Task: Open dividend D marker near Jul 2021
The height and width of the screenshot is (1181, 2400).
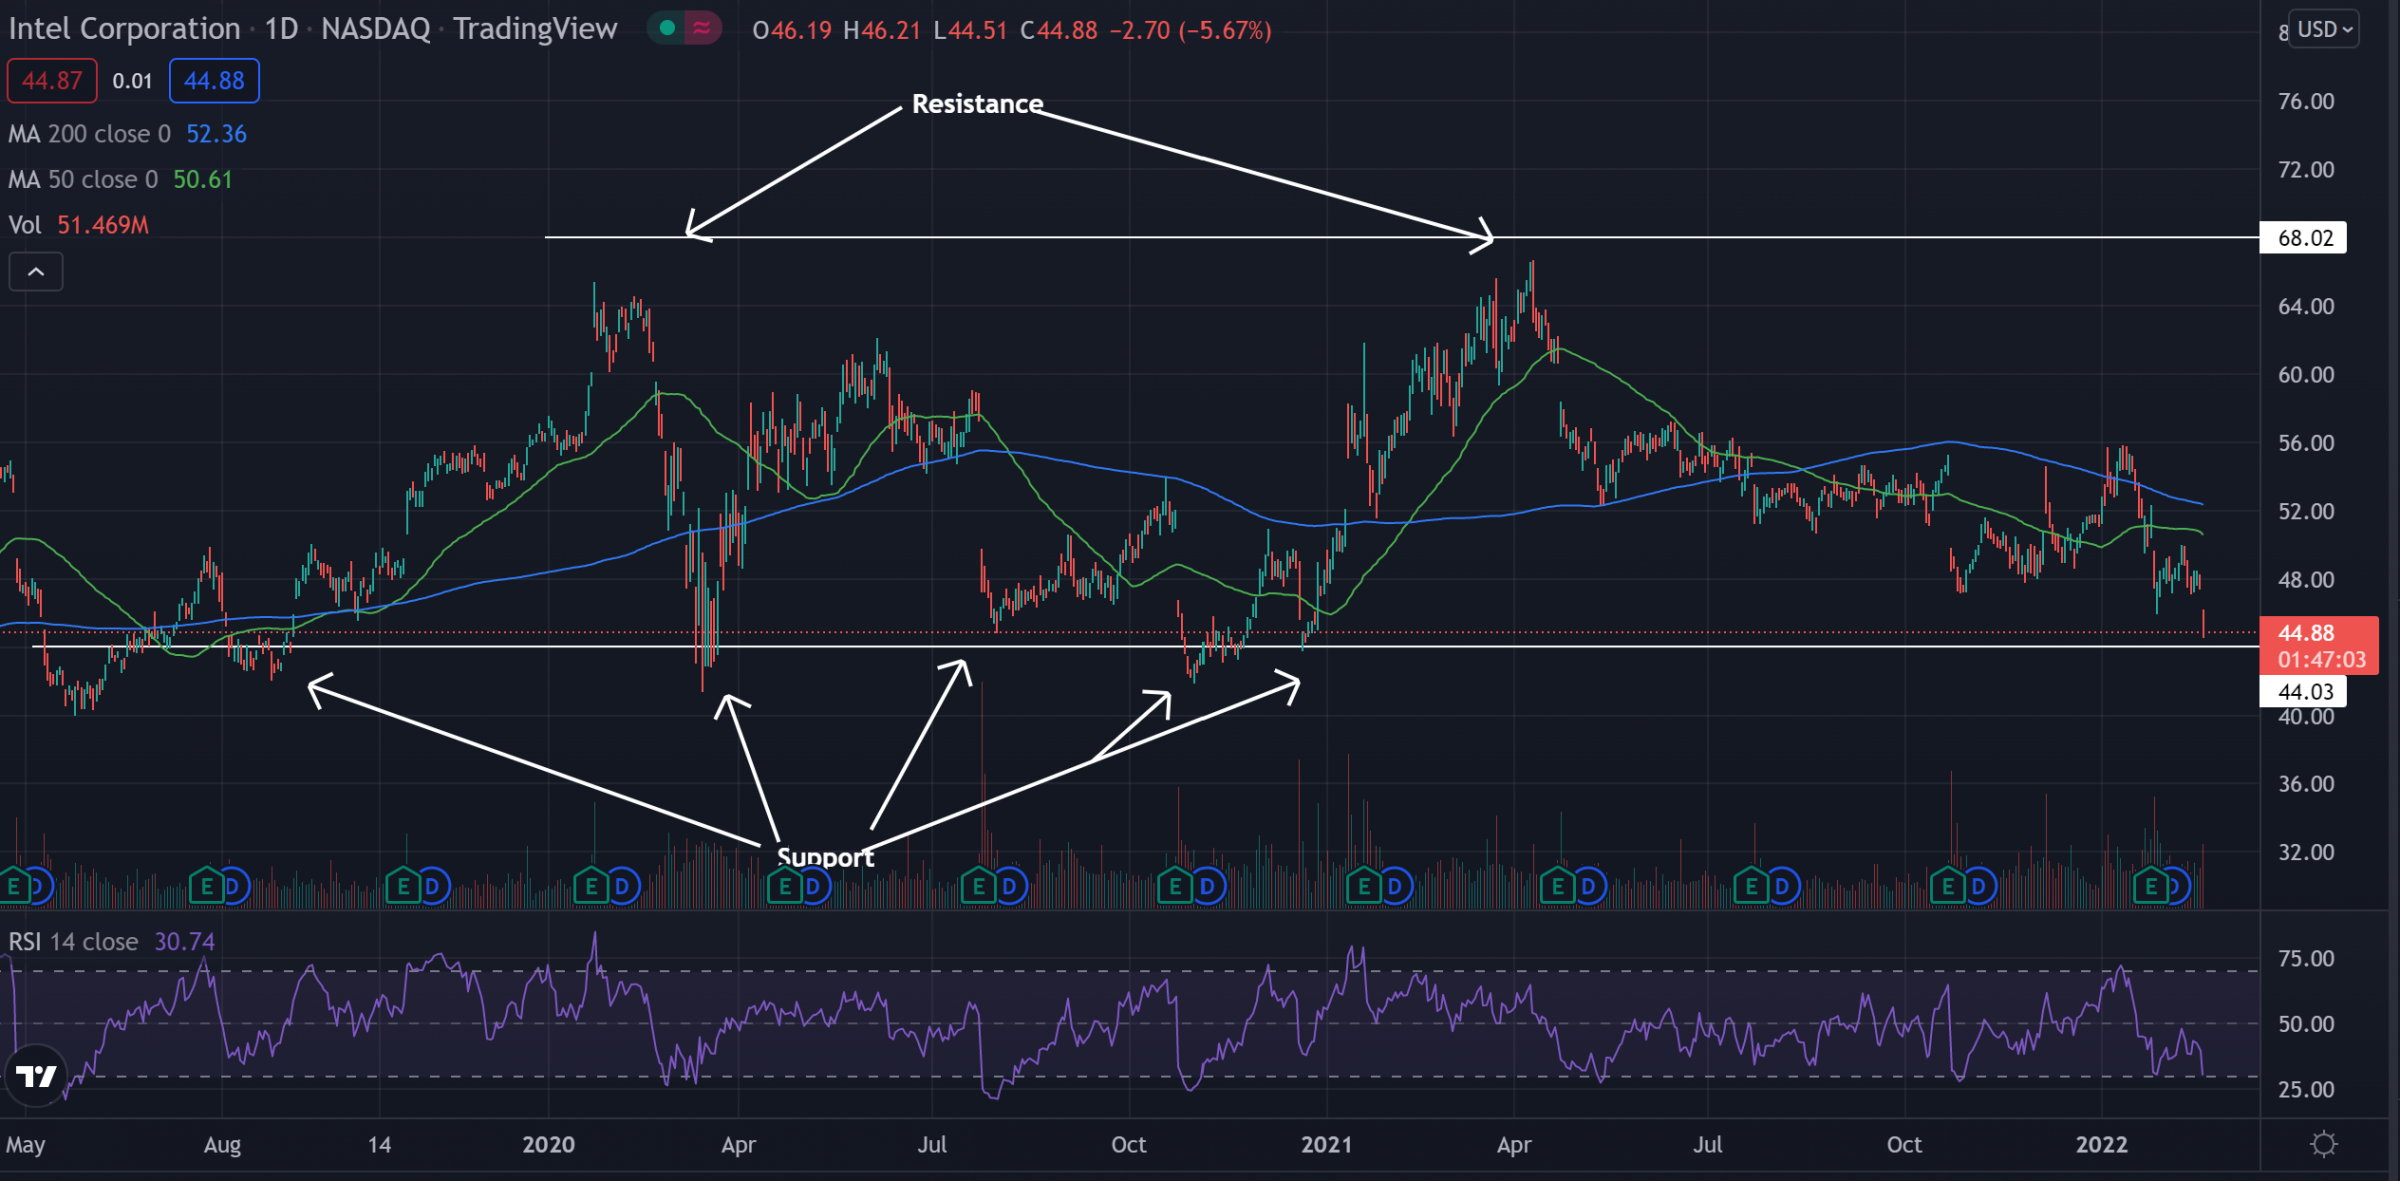Action: (x=1782, y=886)
